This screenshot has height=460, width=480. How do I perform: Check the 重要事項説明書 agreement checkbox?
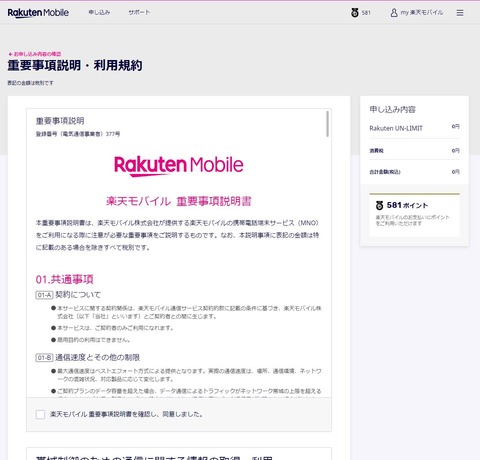40,414
